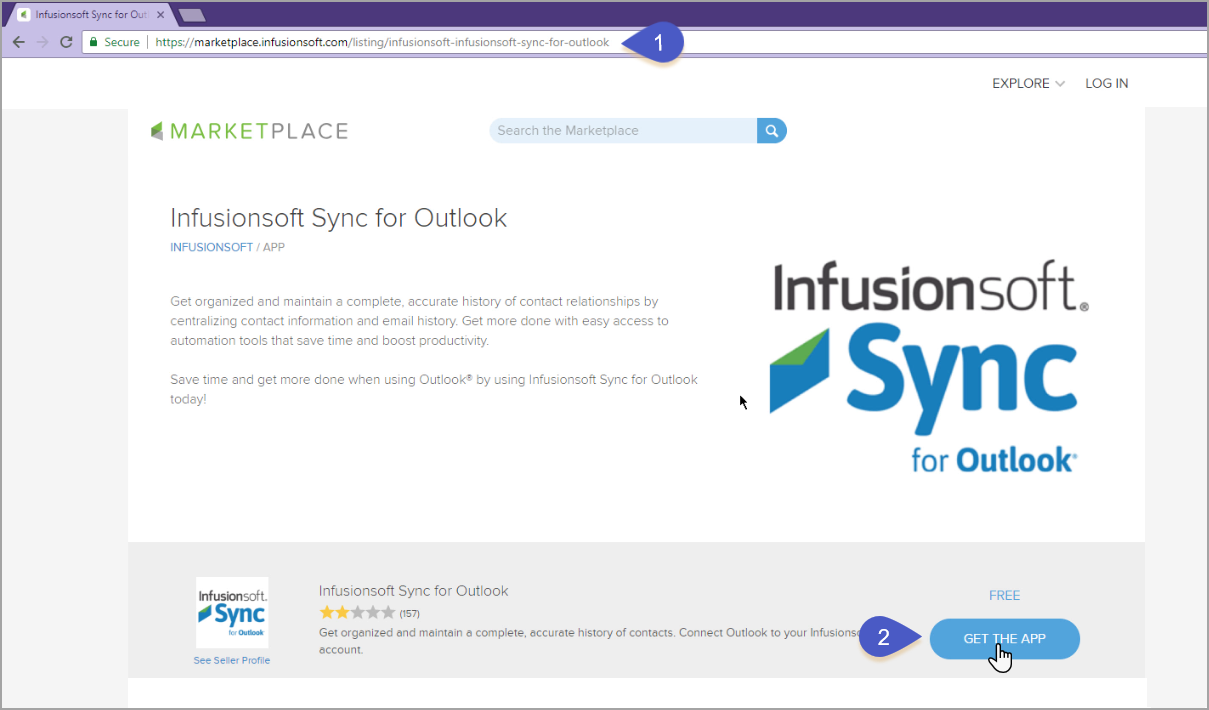
Task: Click the magnifier search button
Action: point(772,130)
